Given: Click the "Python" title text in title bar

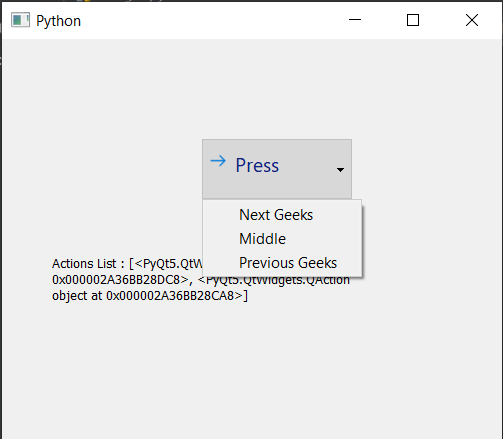Looking at the screenshot, I should pyautogui.click(x=58, y=21).
